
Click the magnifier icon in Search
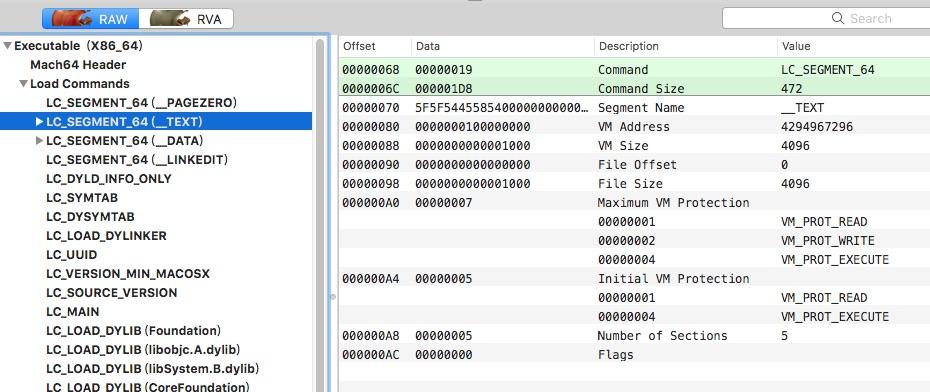(x=837, y=18)
